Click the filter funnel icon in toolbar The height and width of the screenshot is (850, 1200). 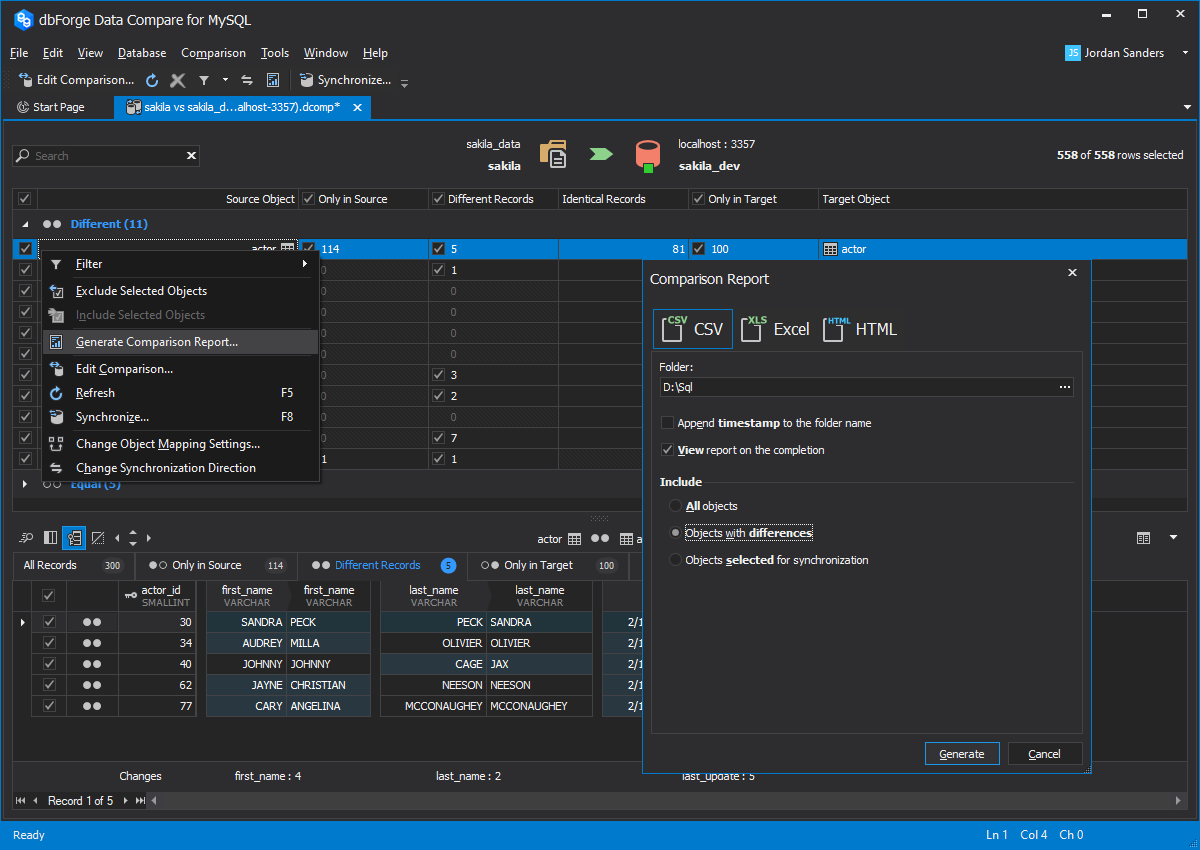[x=204, y=80]
